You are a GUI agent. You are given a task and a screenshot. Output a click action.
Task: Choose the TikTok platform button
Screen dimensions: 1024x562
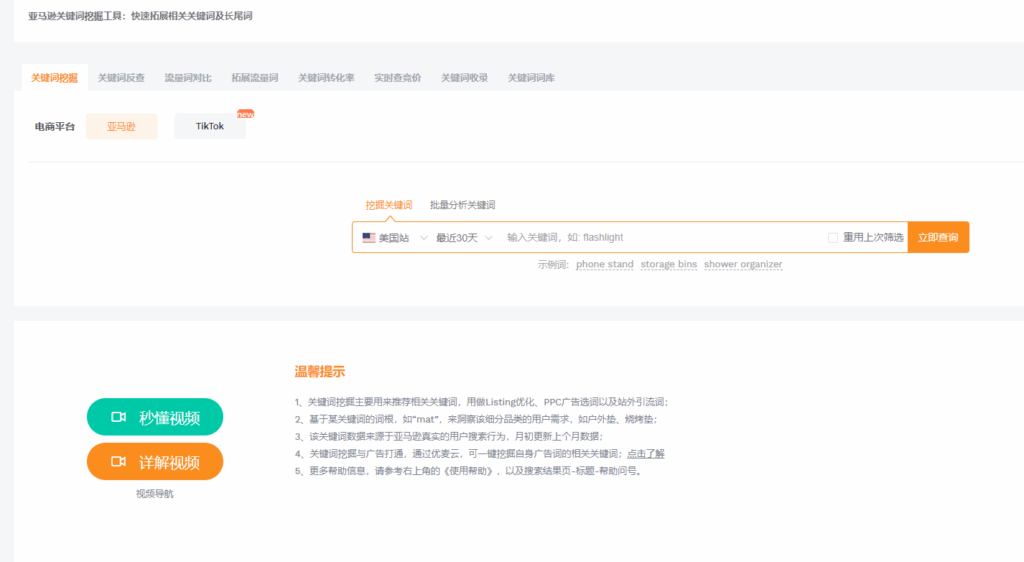(x=210, y=126)
